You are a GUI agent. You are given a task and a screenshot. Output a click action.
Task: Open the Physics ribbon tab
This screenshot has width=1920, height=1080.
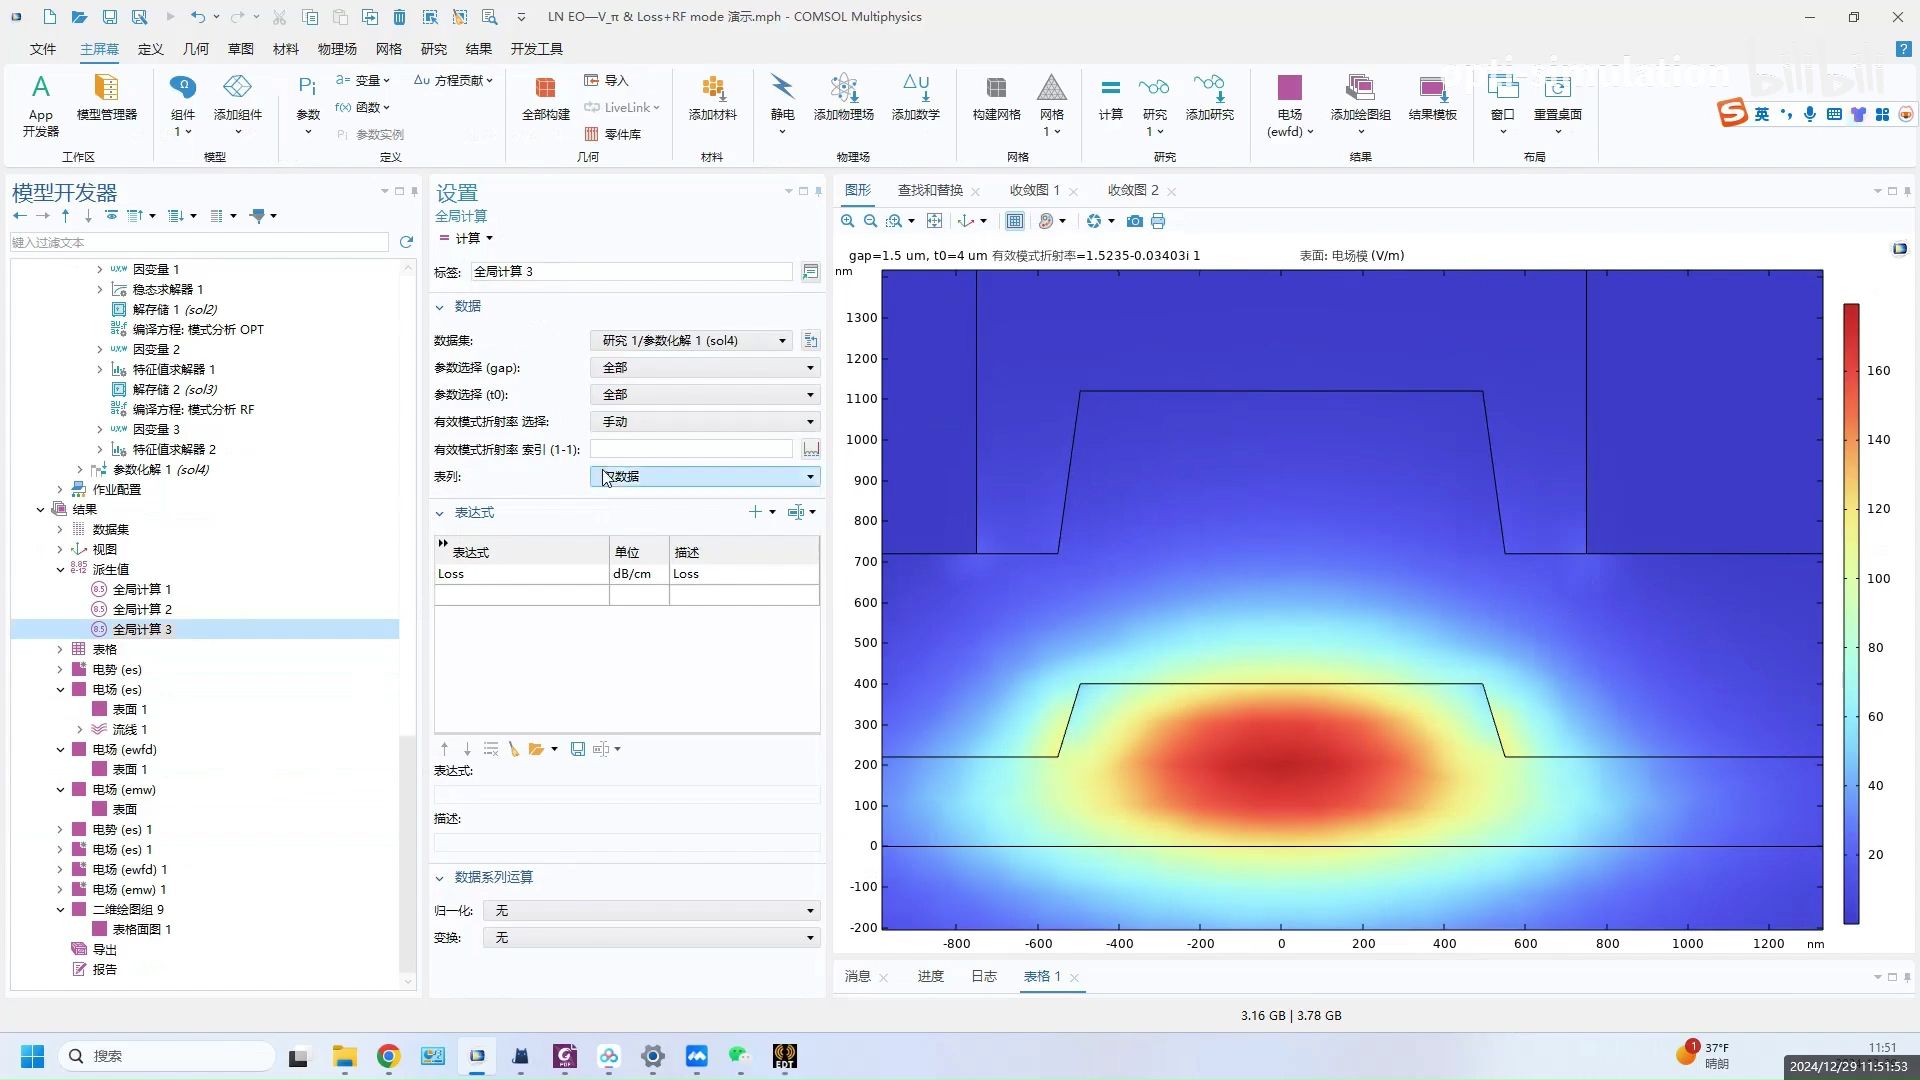337,49
